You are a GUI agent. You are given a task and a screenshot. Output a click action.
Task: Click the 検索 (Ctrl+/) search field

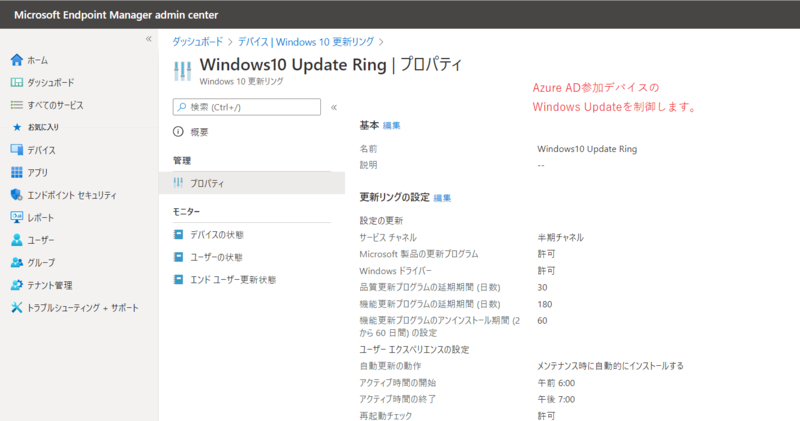coord(247,107)
